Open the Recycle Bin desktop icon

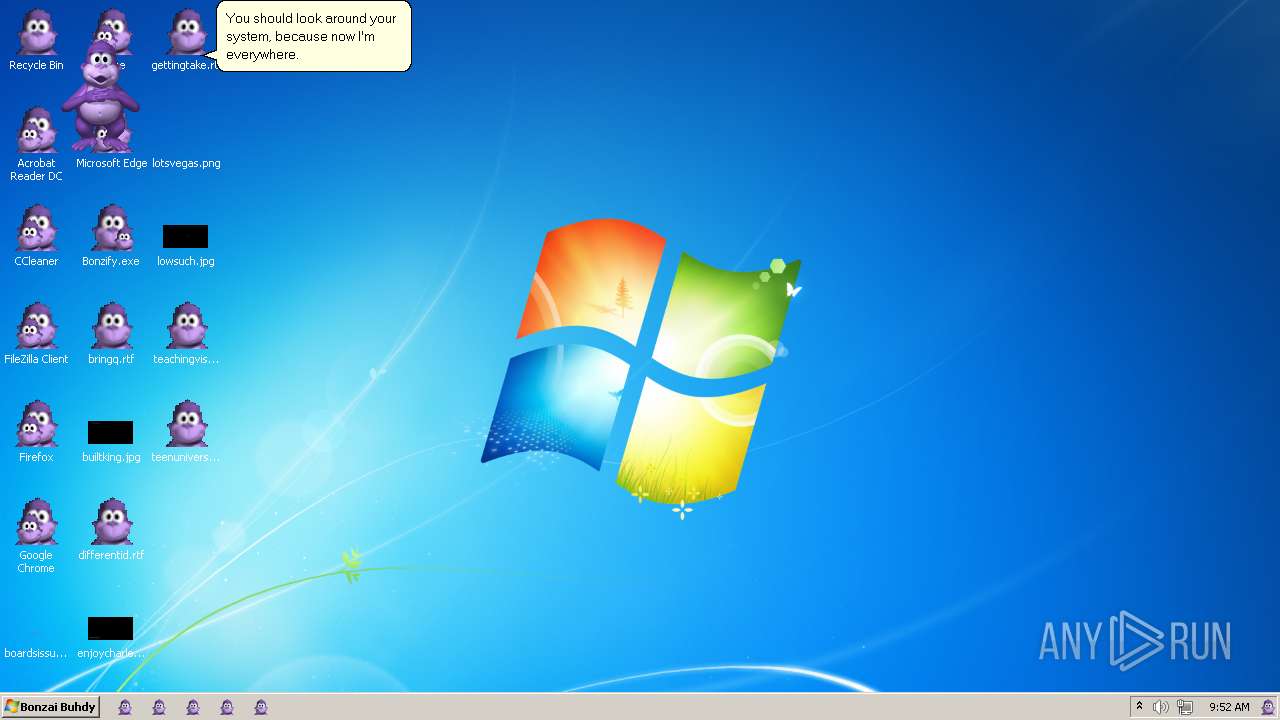point(36,40)
